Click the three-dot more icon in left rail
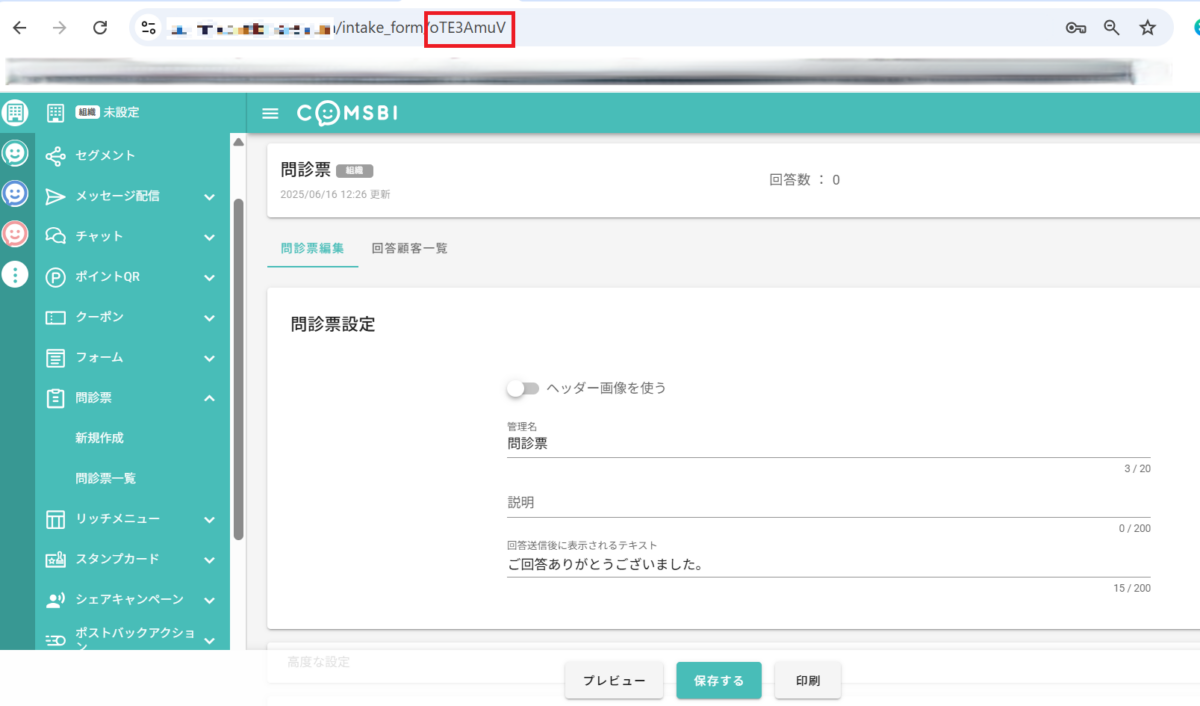The height and width of the screenshot is (706, 1200). tap(15, 275)
